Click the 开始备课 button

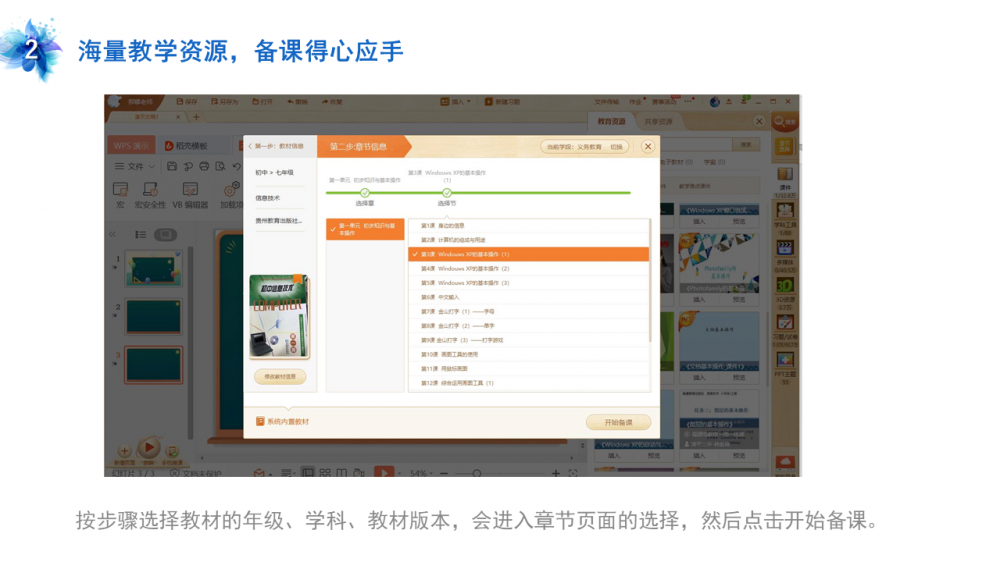(618, 422)
